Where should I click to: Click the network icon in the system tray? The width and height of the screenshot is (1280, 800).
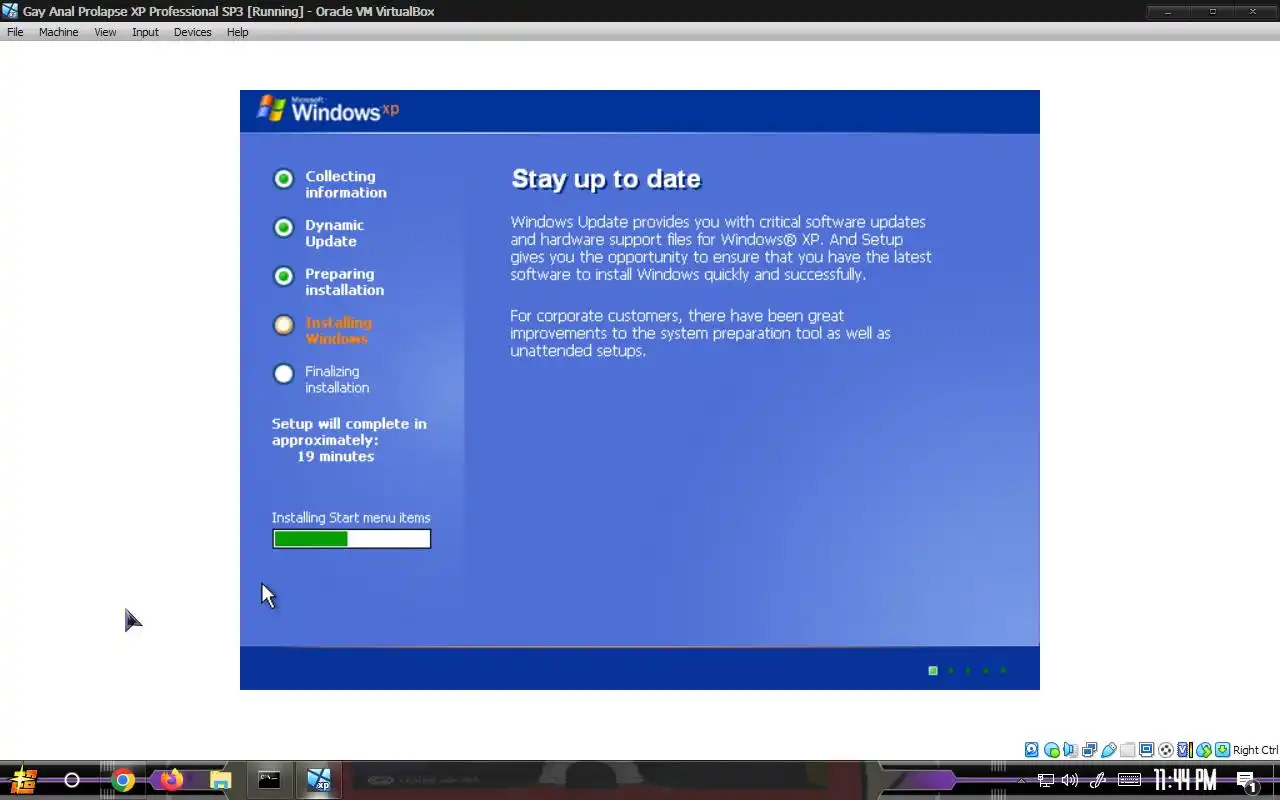tap(1045, 780)
